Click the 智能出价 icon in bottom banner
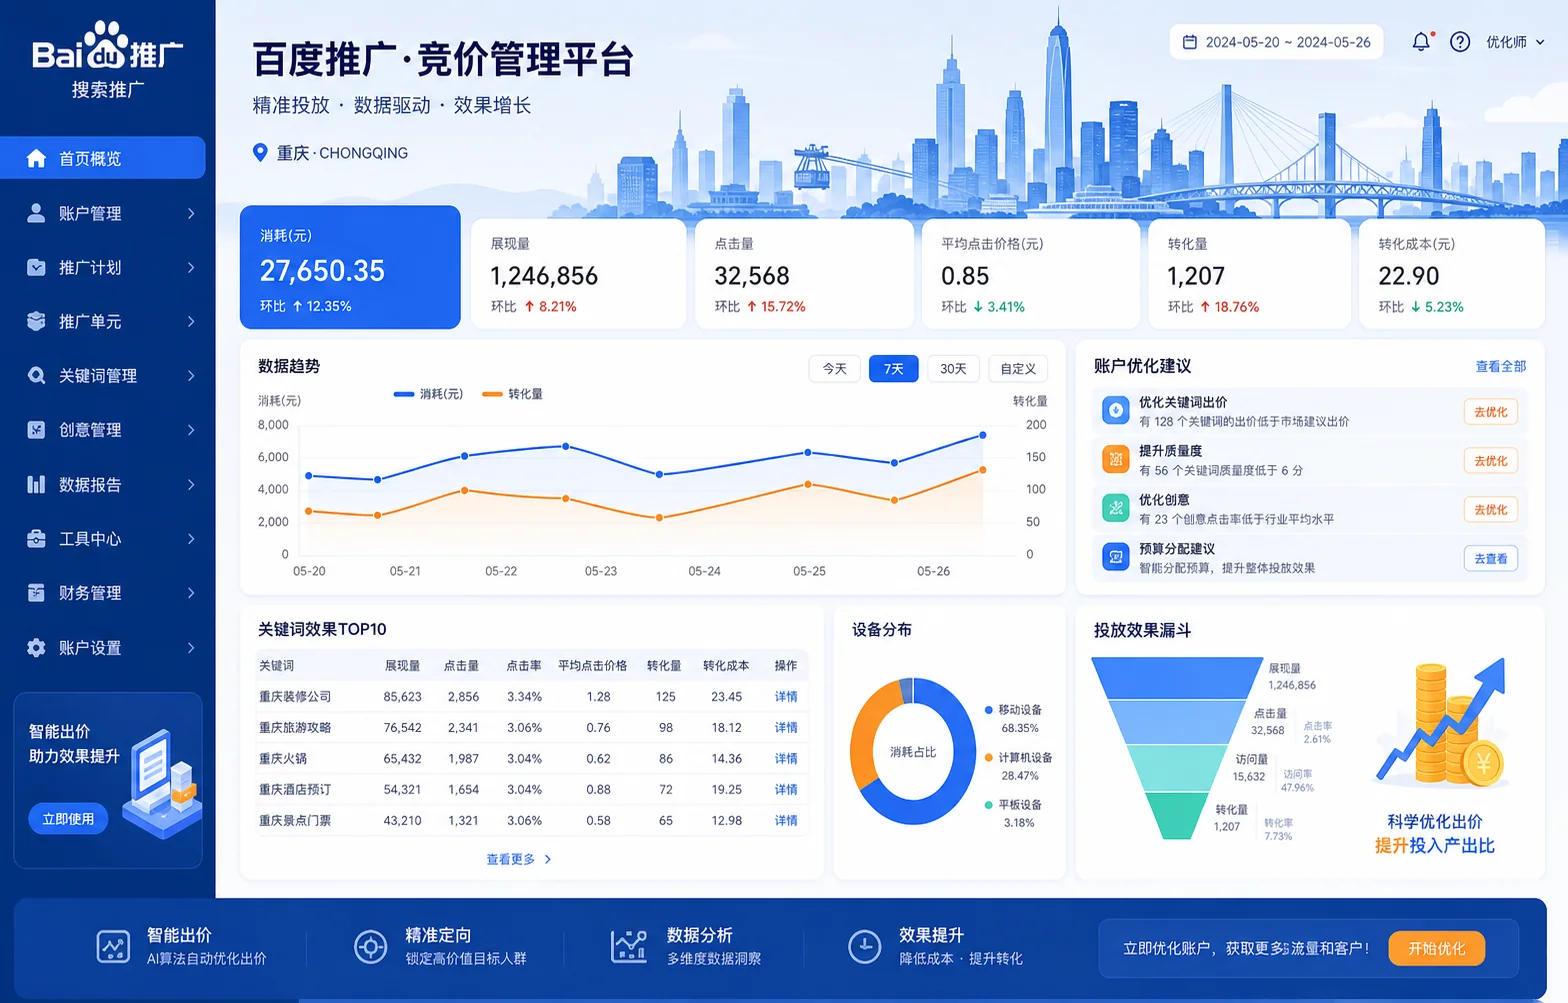This screenshot has height=1003, width=1568. (113, 946)
